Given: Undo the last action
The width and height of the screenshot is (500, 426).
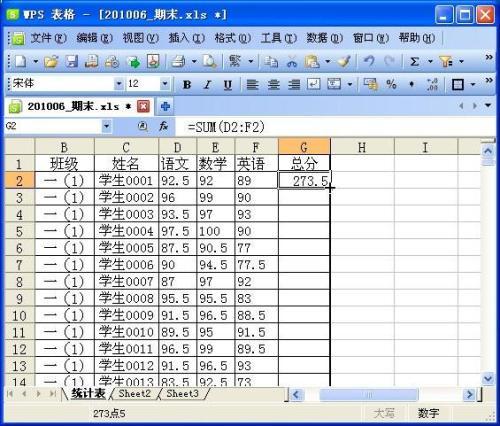Looking at the screenshot, I should click(369, 62).
